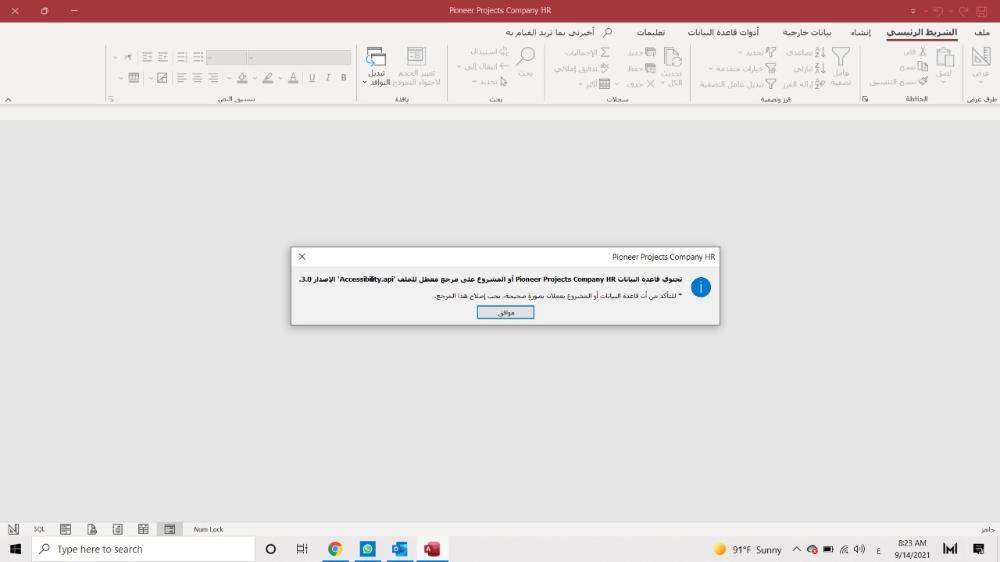This screenshot has height=562, width=1000.
Task: Click the Toggle Filter icon
Action: point(771,84)
